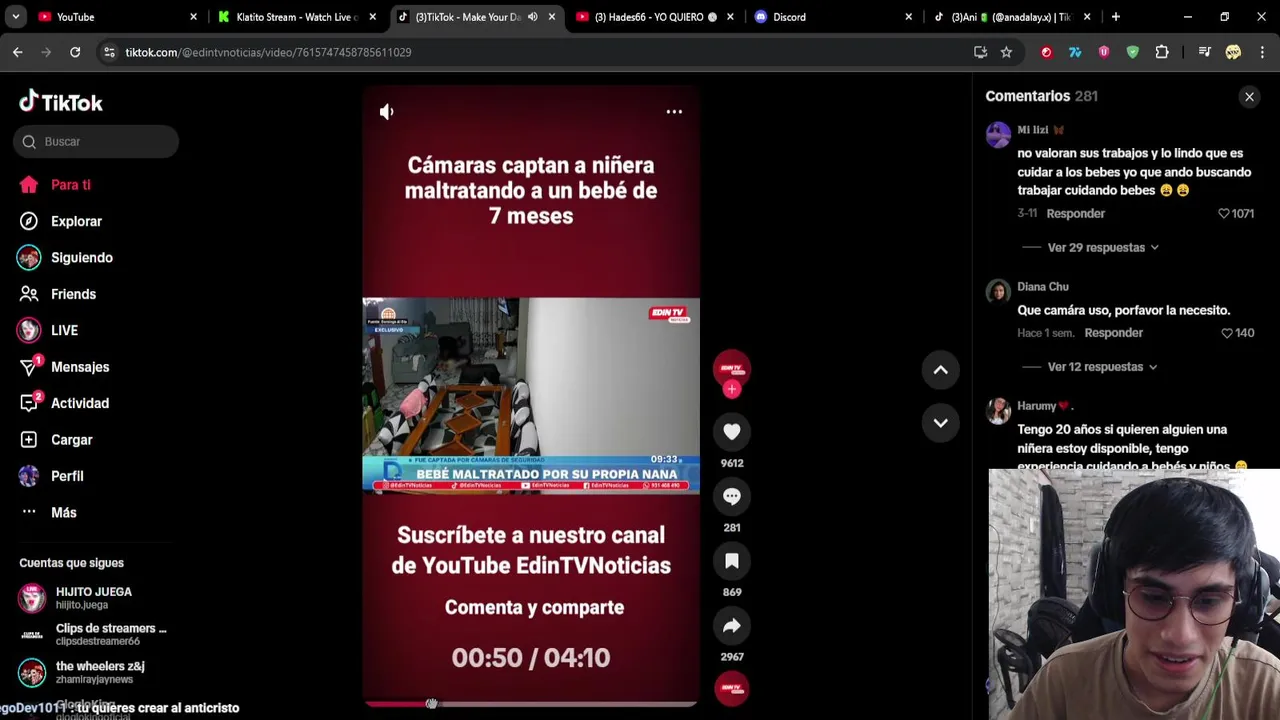Bookmark this page with the star icon
Viewport: 1280px width, 720px height.
click(x=1006, y=52)
